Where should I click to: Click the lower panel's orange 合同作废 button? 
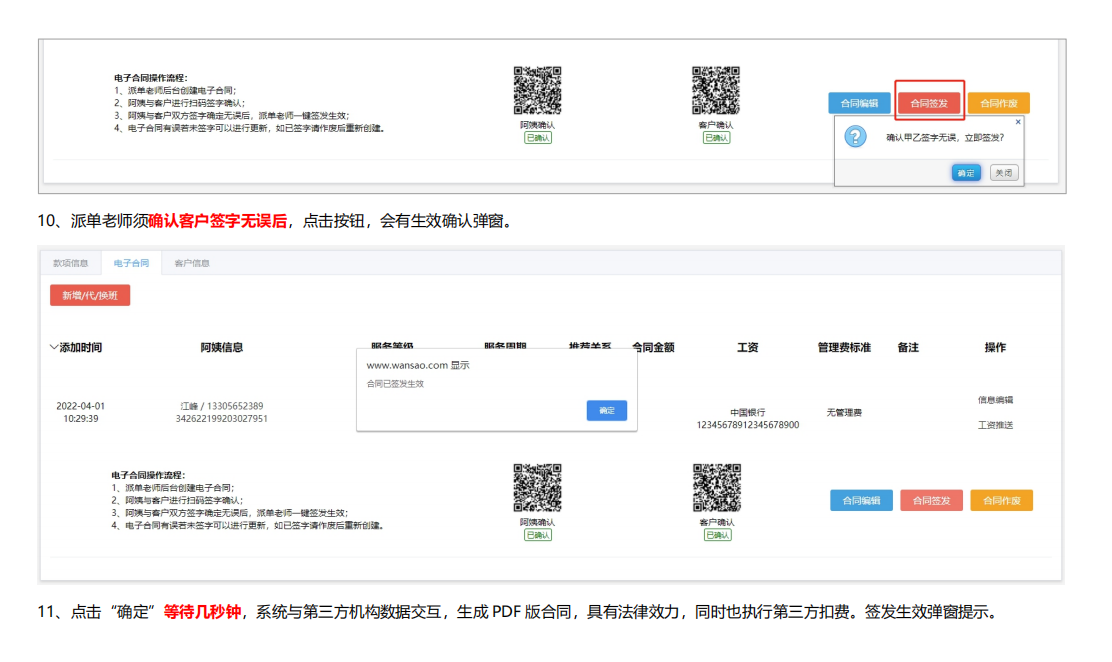click(1001, 500)
